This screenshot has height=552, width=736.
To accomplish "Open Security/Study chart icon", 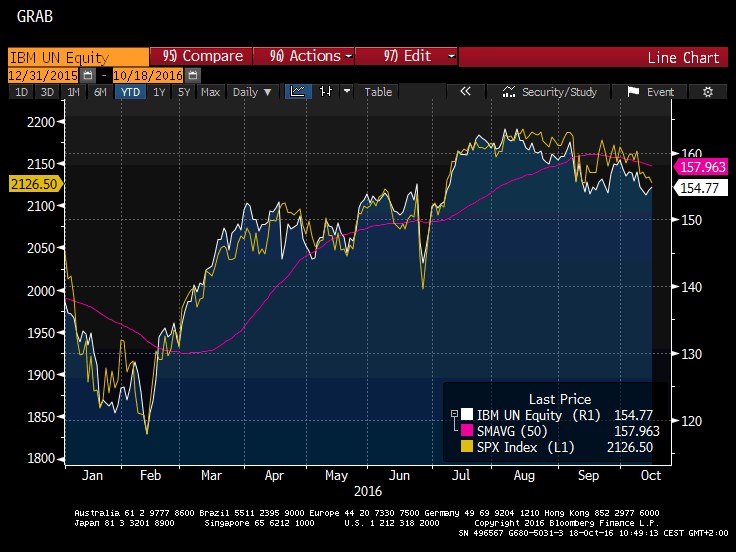I will pyautogui.click(x=550, y=92).
